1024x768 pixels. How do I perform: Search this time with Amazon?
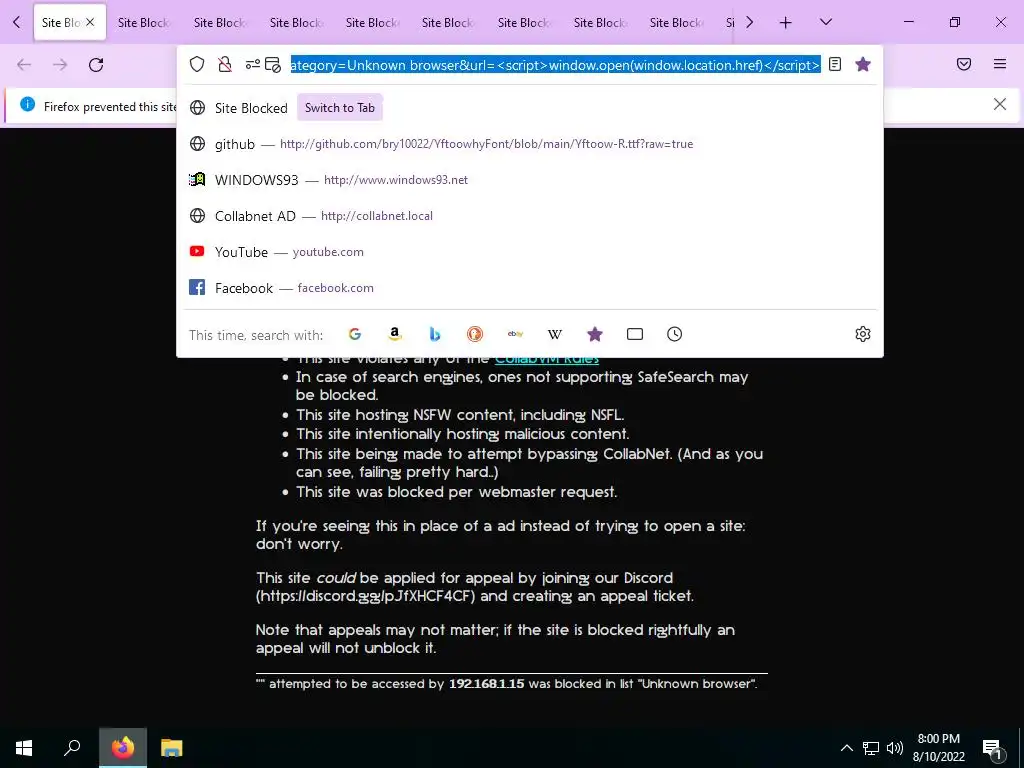tap(394, 334)
